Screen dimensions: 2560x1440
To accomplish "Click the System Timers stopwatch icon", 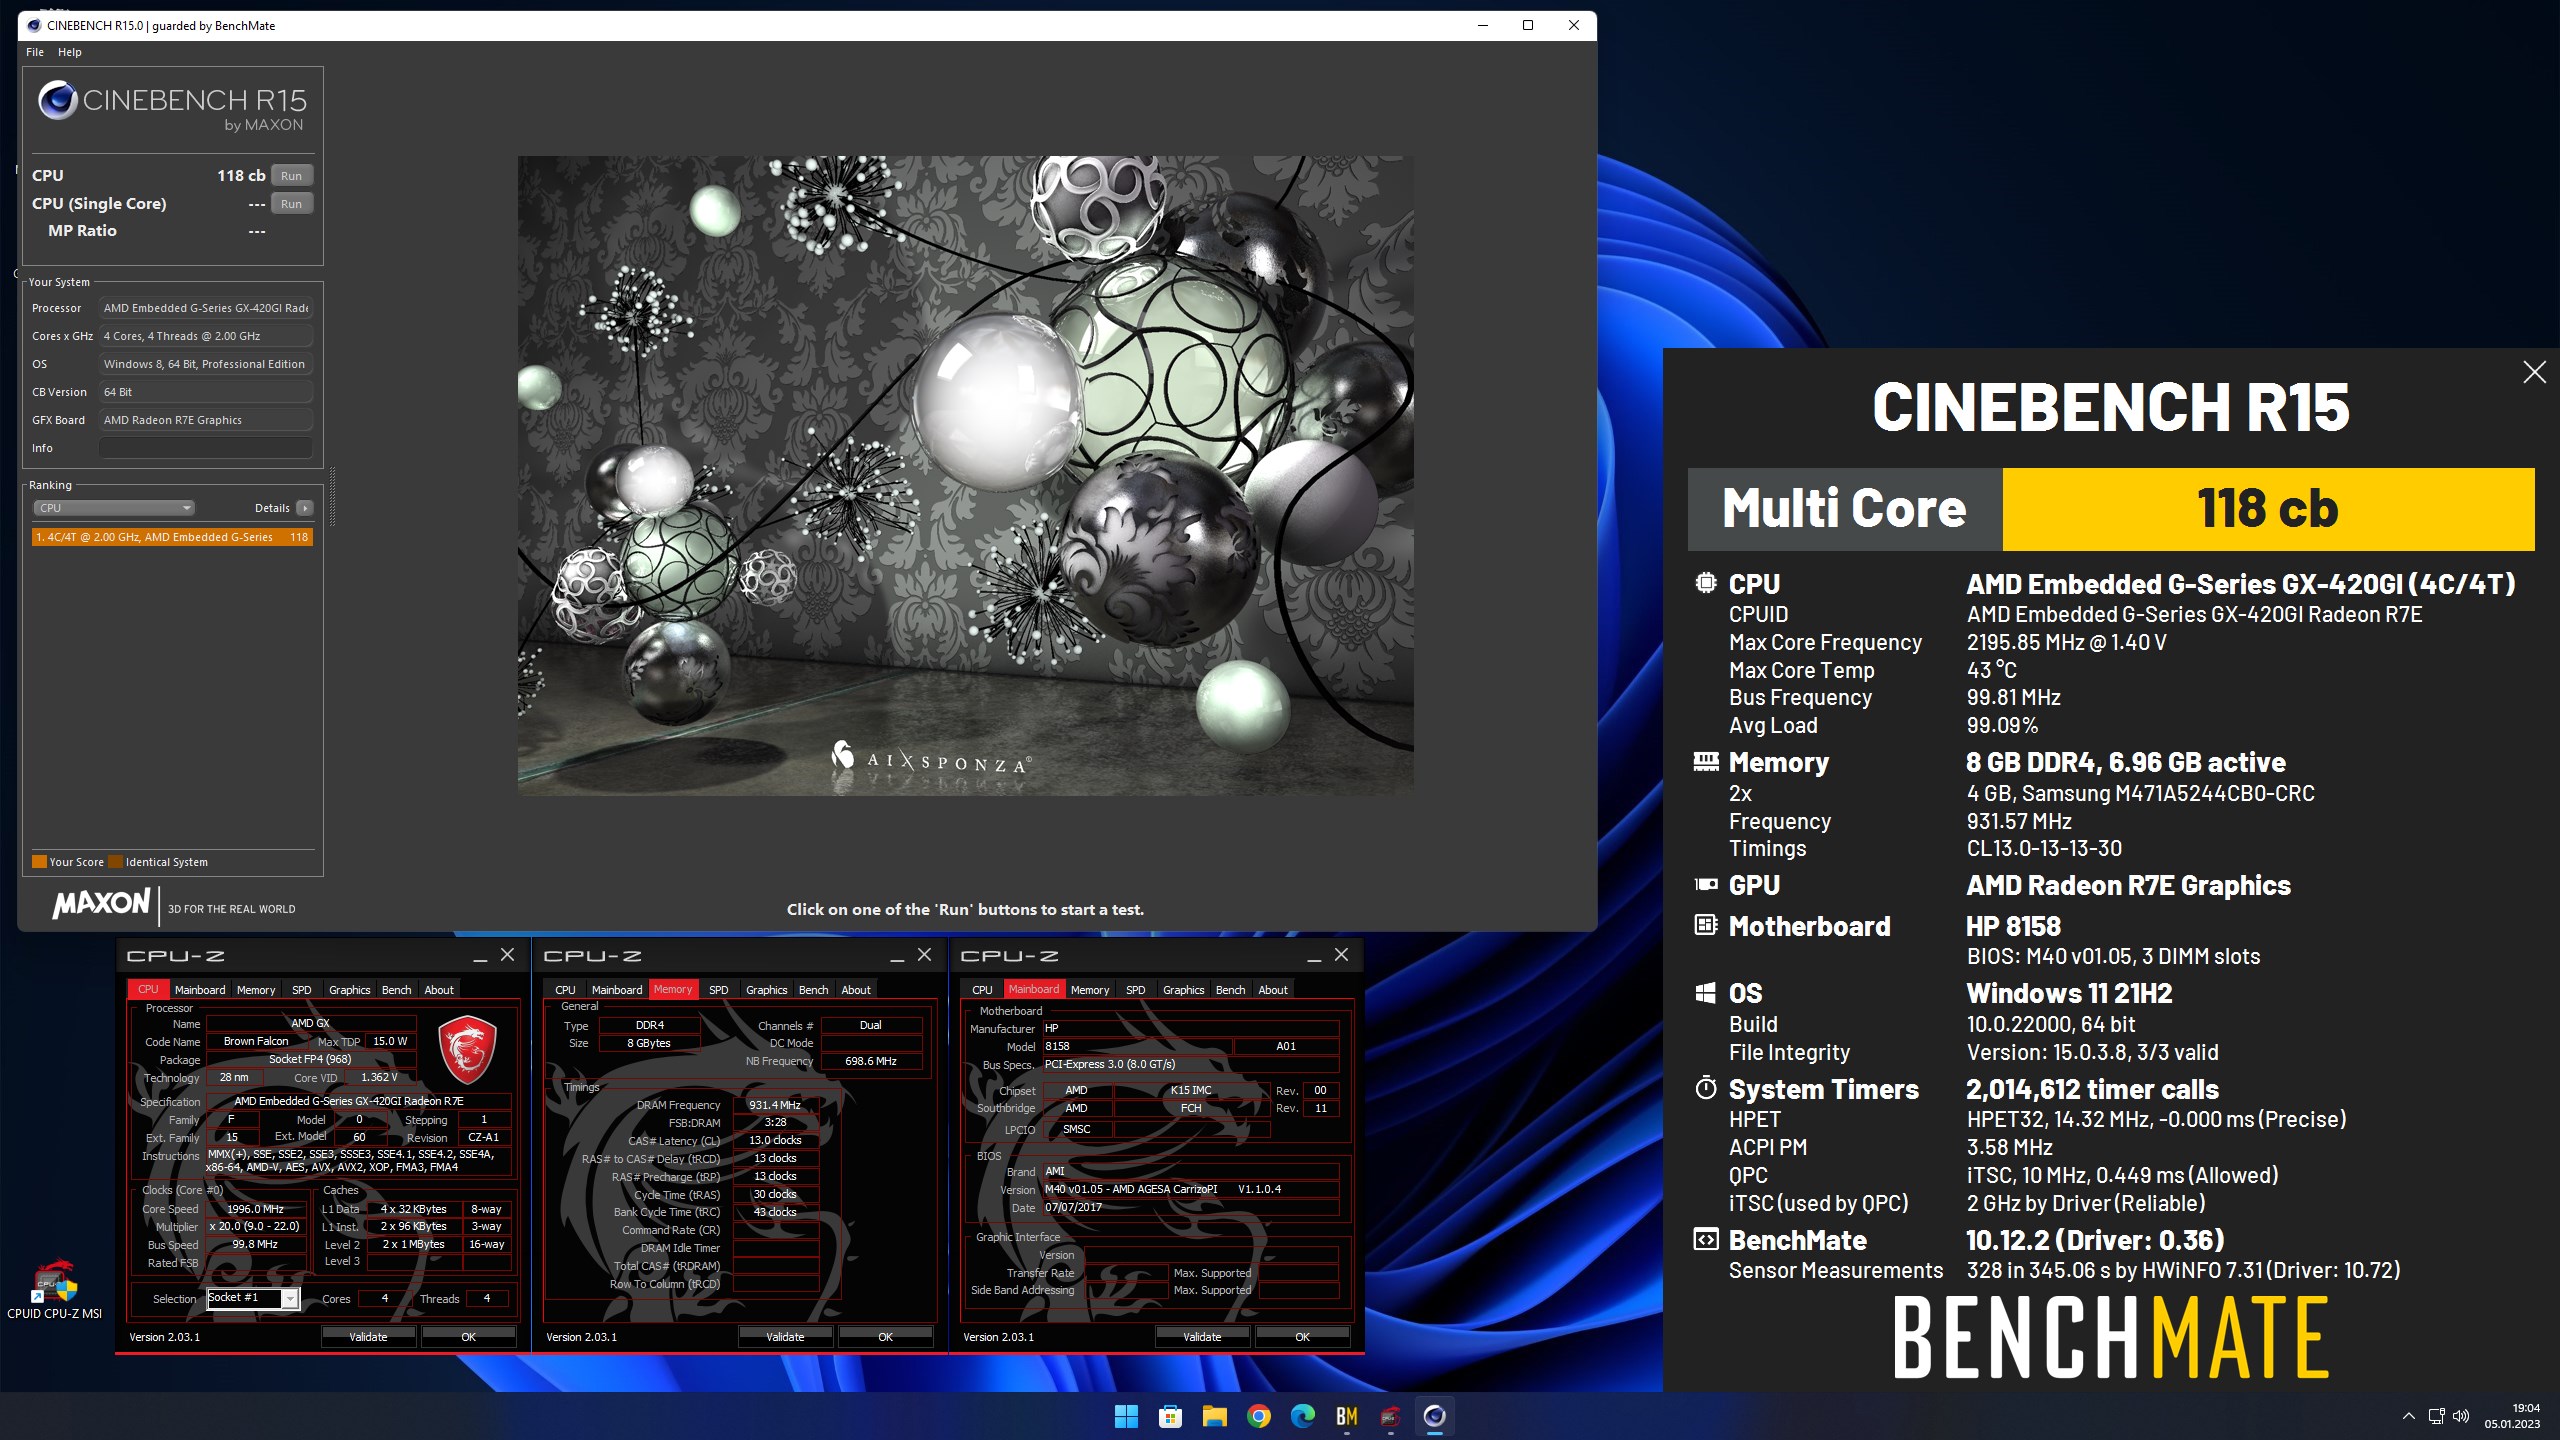I will pos(1706,1088).
